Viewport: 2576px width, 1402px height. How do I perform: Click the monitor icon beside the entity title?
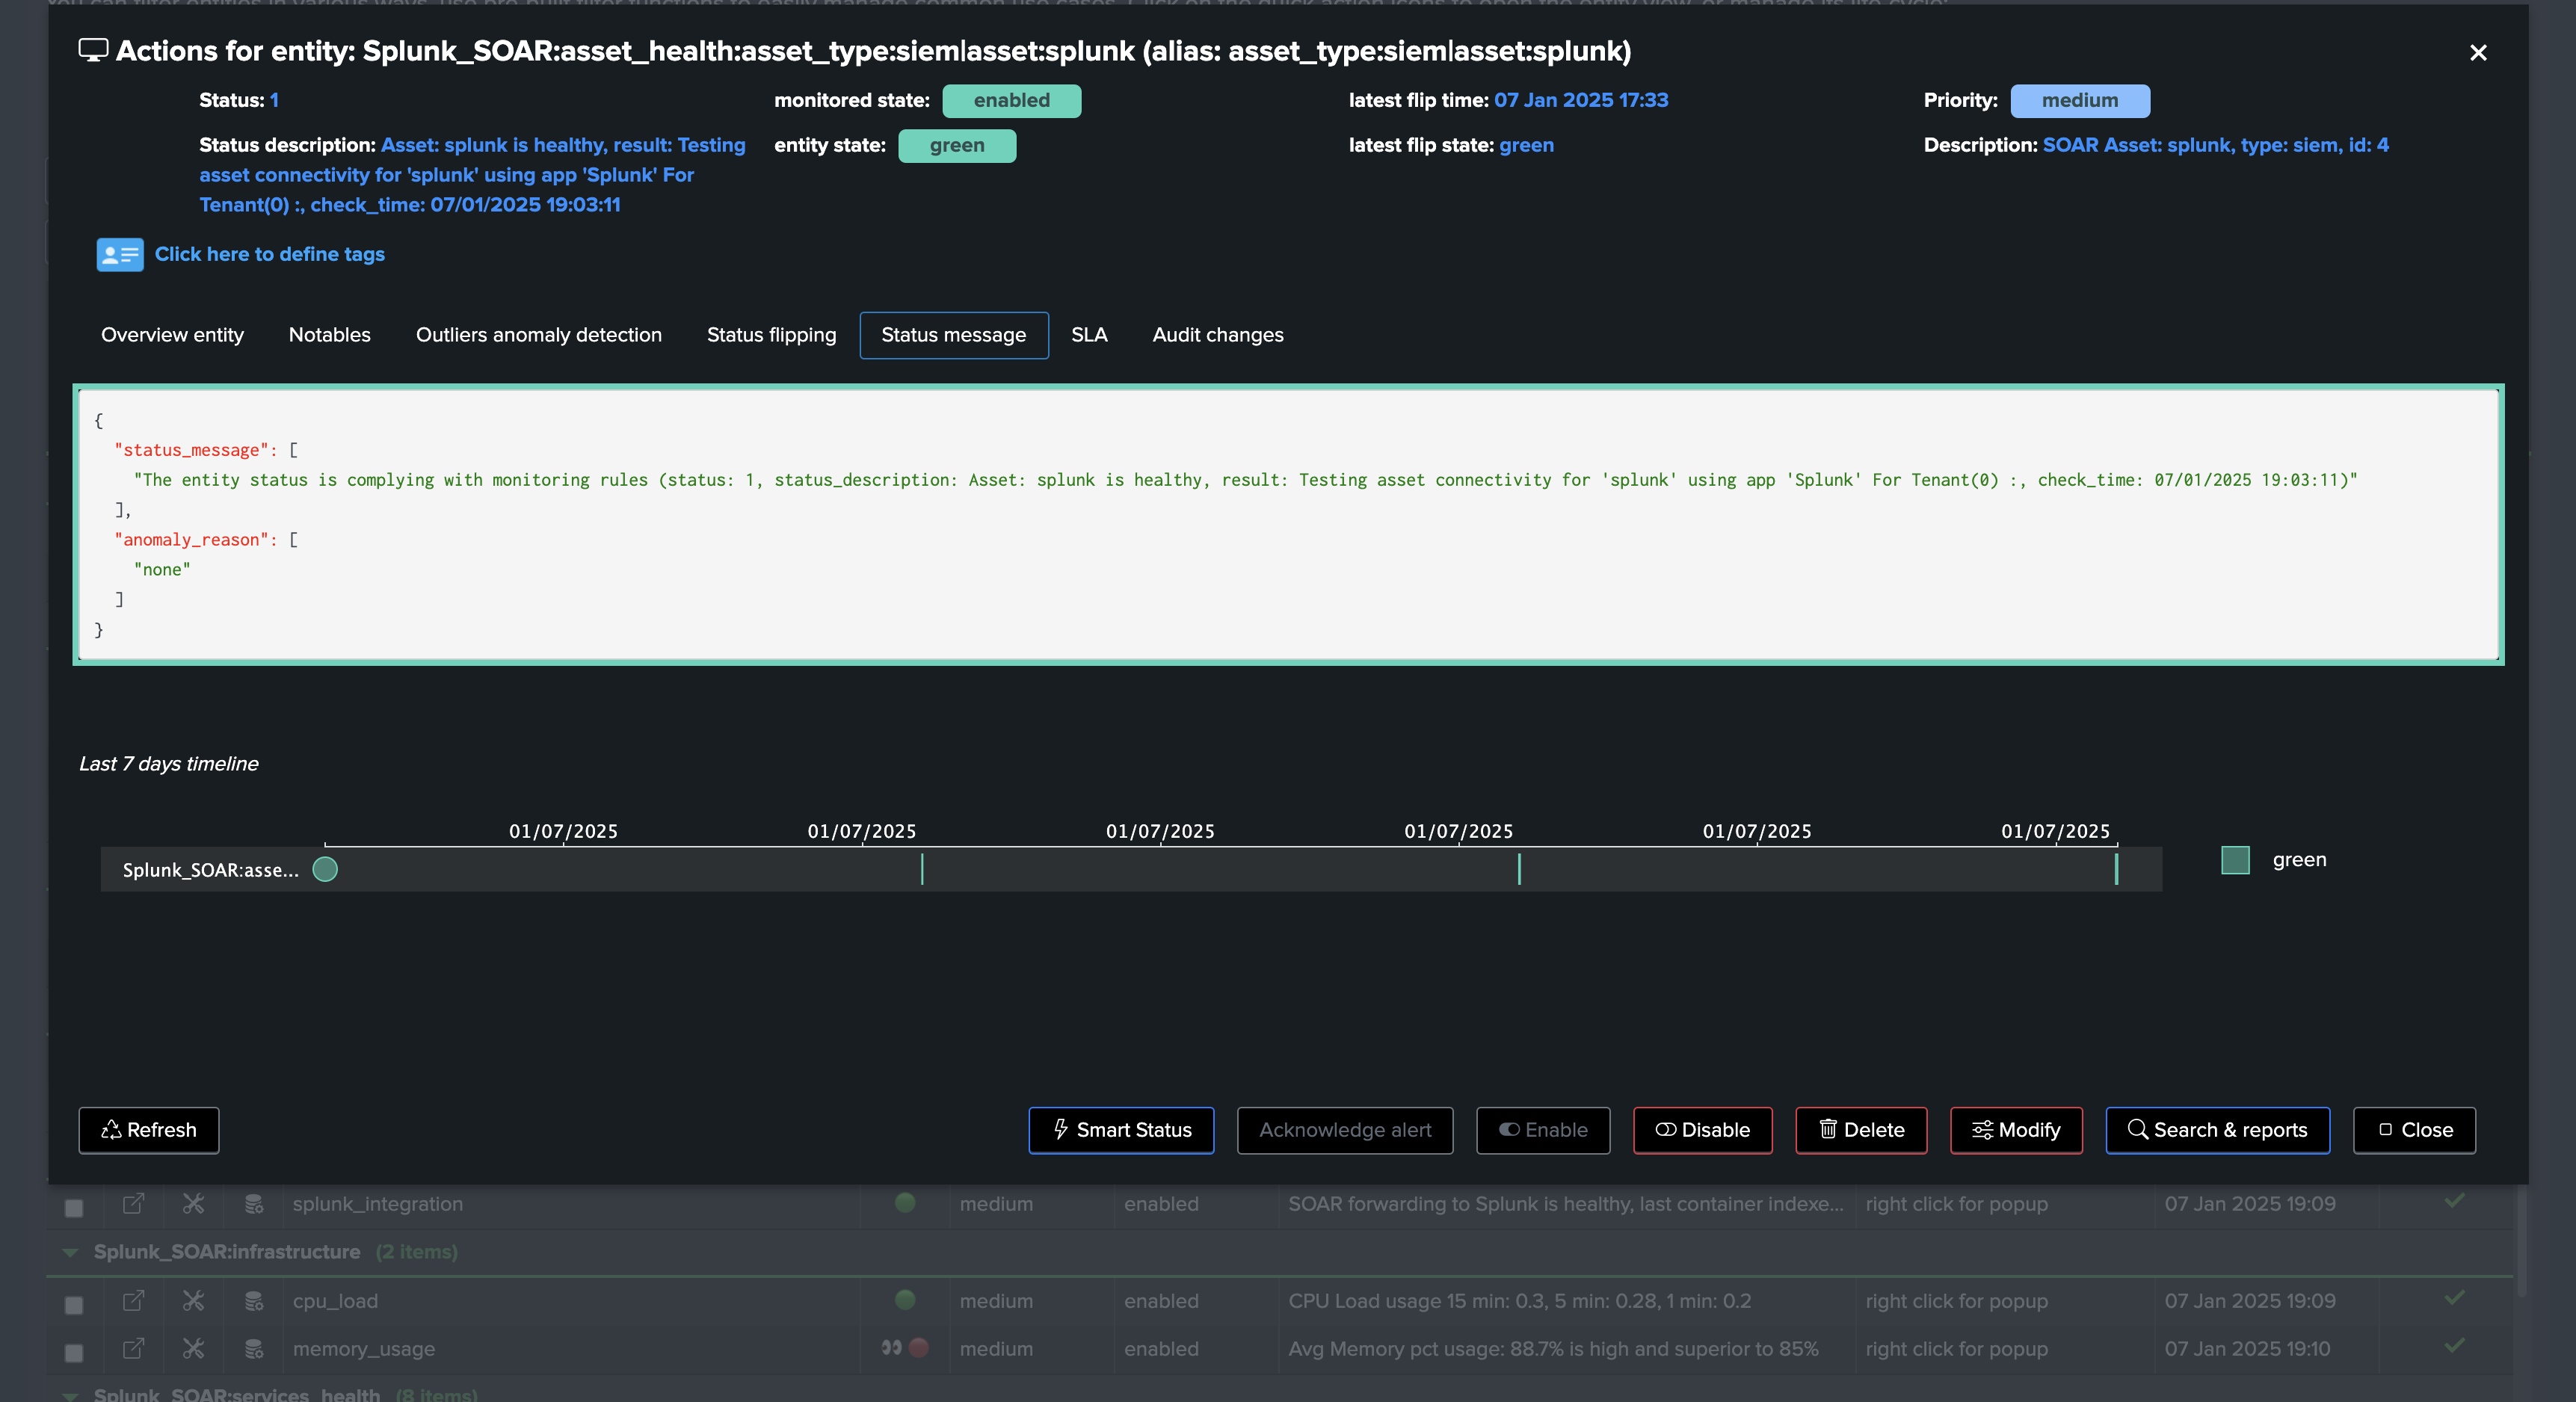pos(93,50)
